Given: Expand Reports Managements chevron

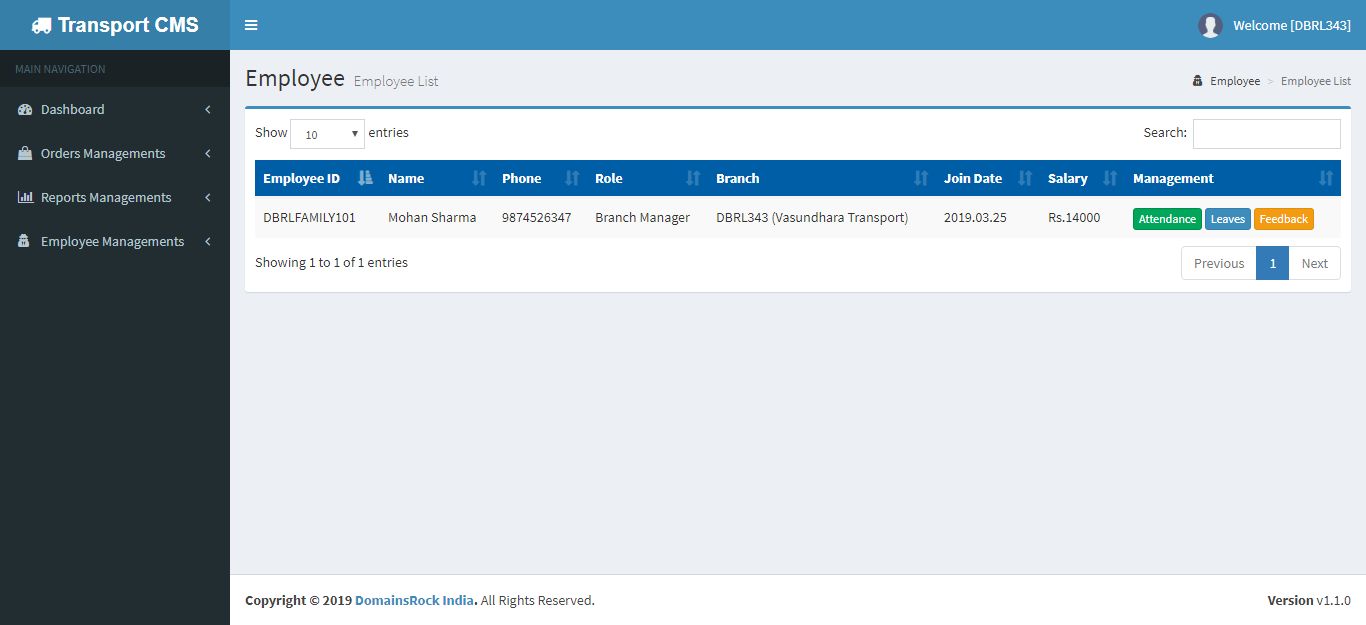Looking at the screenshot, I should tap(208, 197).
